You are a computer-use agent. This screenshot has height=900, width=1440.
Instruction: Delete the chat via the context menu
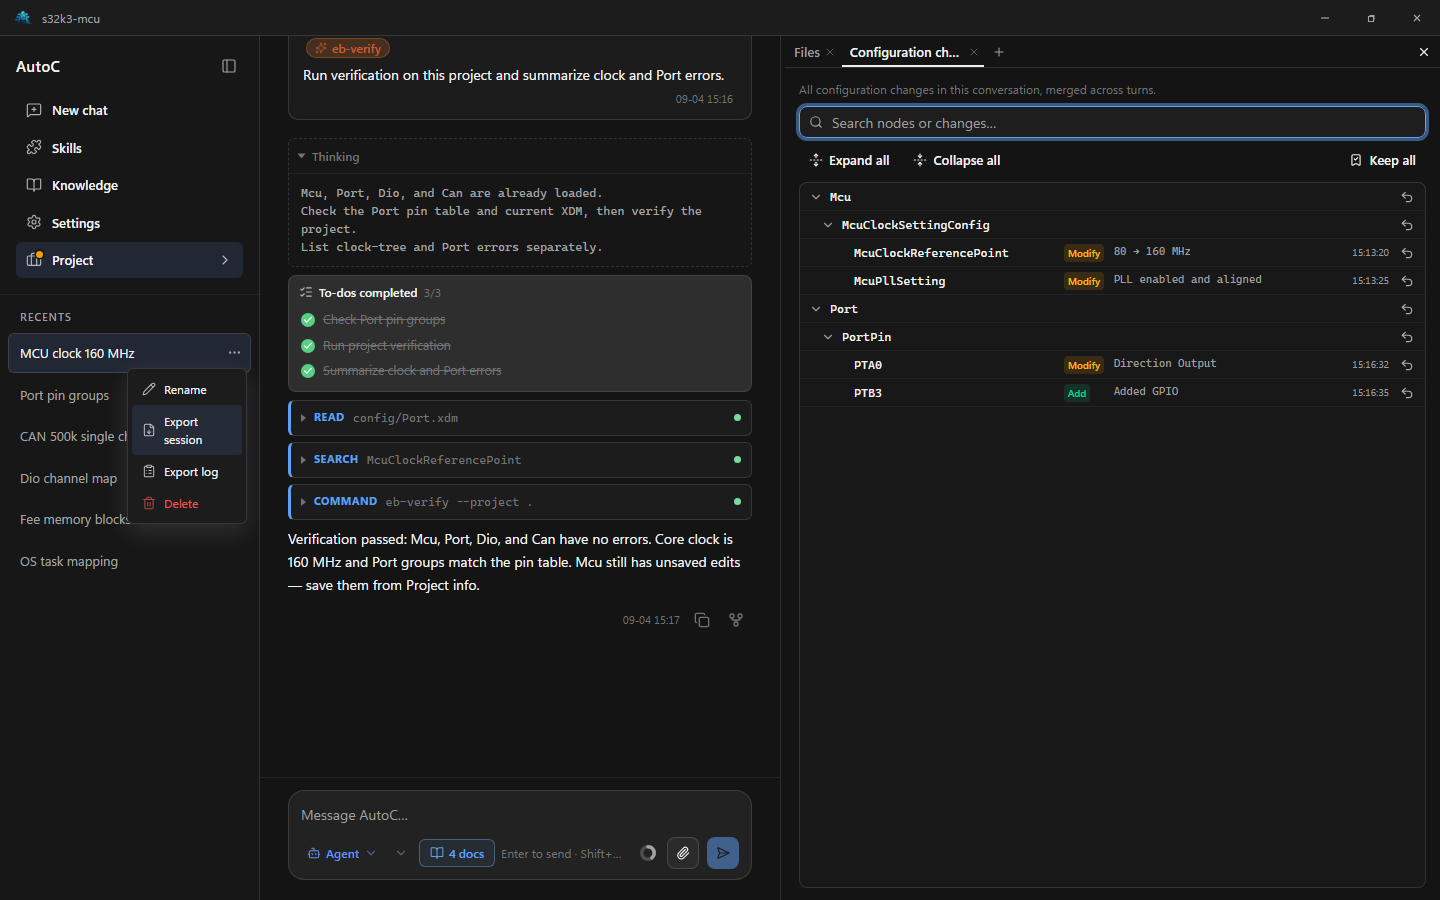click(x=187, y=504)
